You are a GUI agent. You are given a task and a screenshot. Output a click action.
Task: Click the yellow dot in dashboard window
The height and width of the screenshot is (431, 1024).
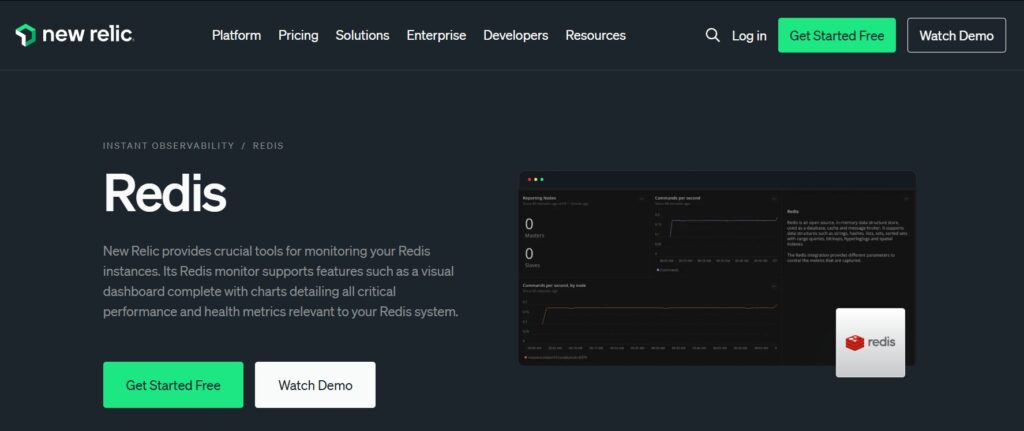[x=535, y=179]
